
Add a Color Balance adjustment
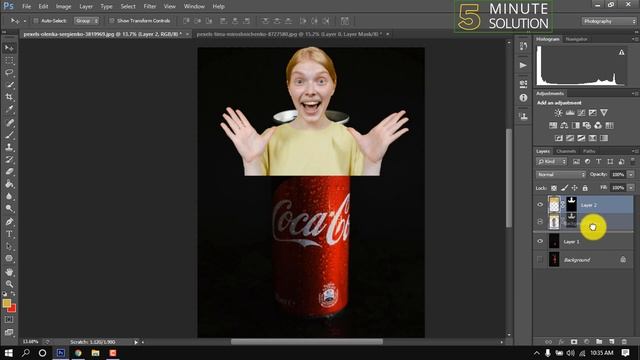click(x=564, y=125)
